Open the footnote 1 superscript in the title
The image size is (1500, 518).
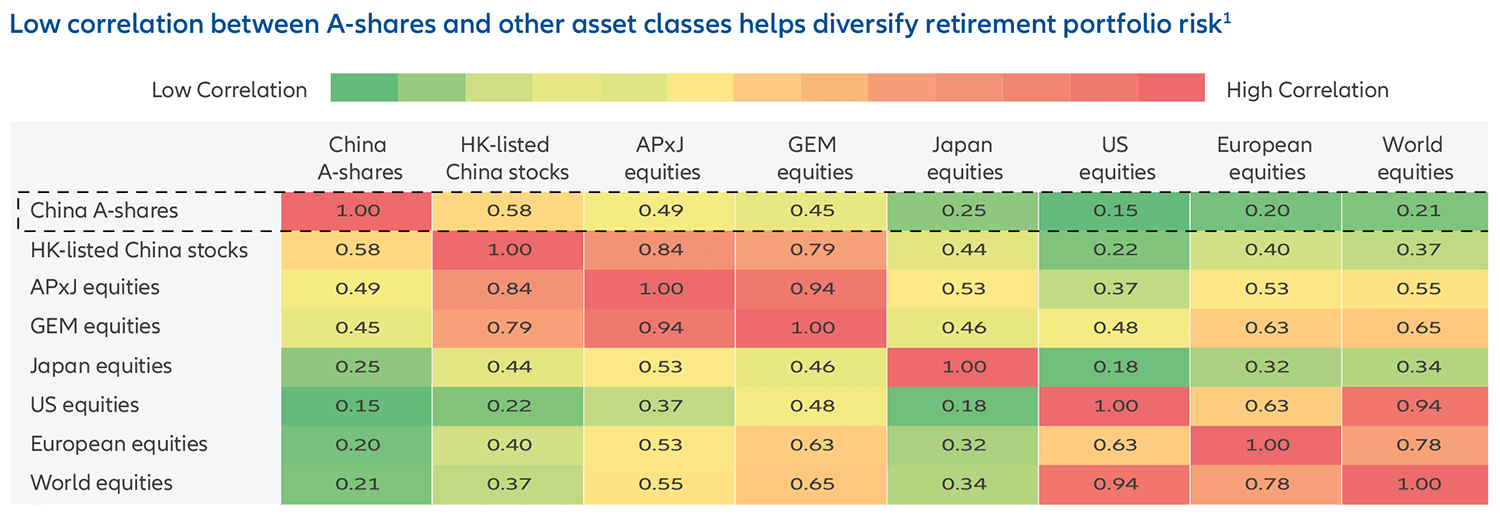[x=1227, y=18]
